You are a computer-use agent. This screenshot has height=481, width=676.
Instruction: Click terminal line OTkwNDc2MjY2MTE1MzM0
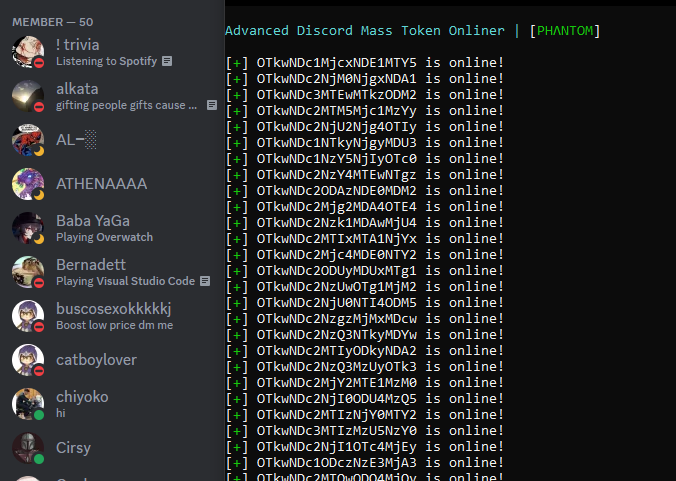(365, 382)
